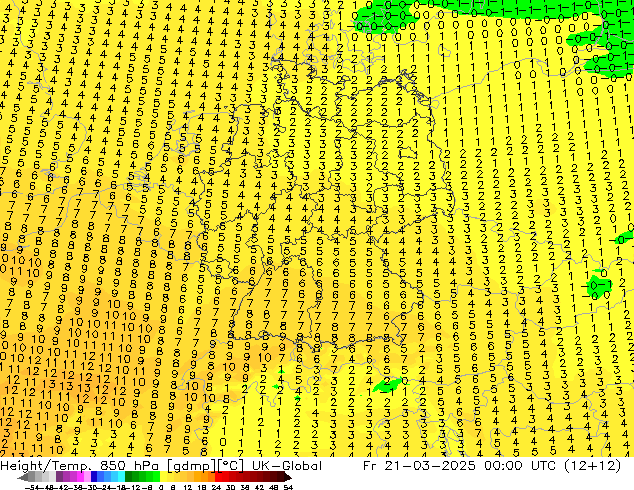The width and height of the screenshot is (634, 490).
Task: Click the 'Height/Temp.' title text
Action: pyautogui.click(x=46, y=466)
